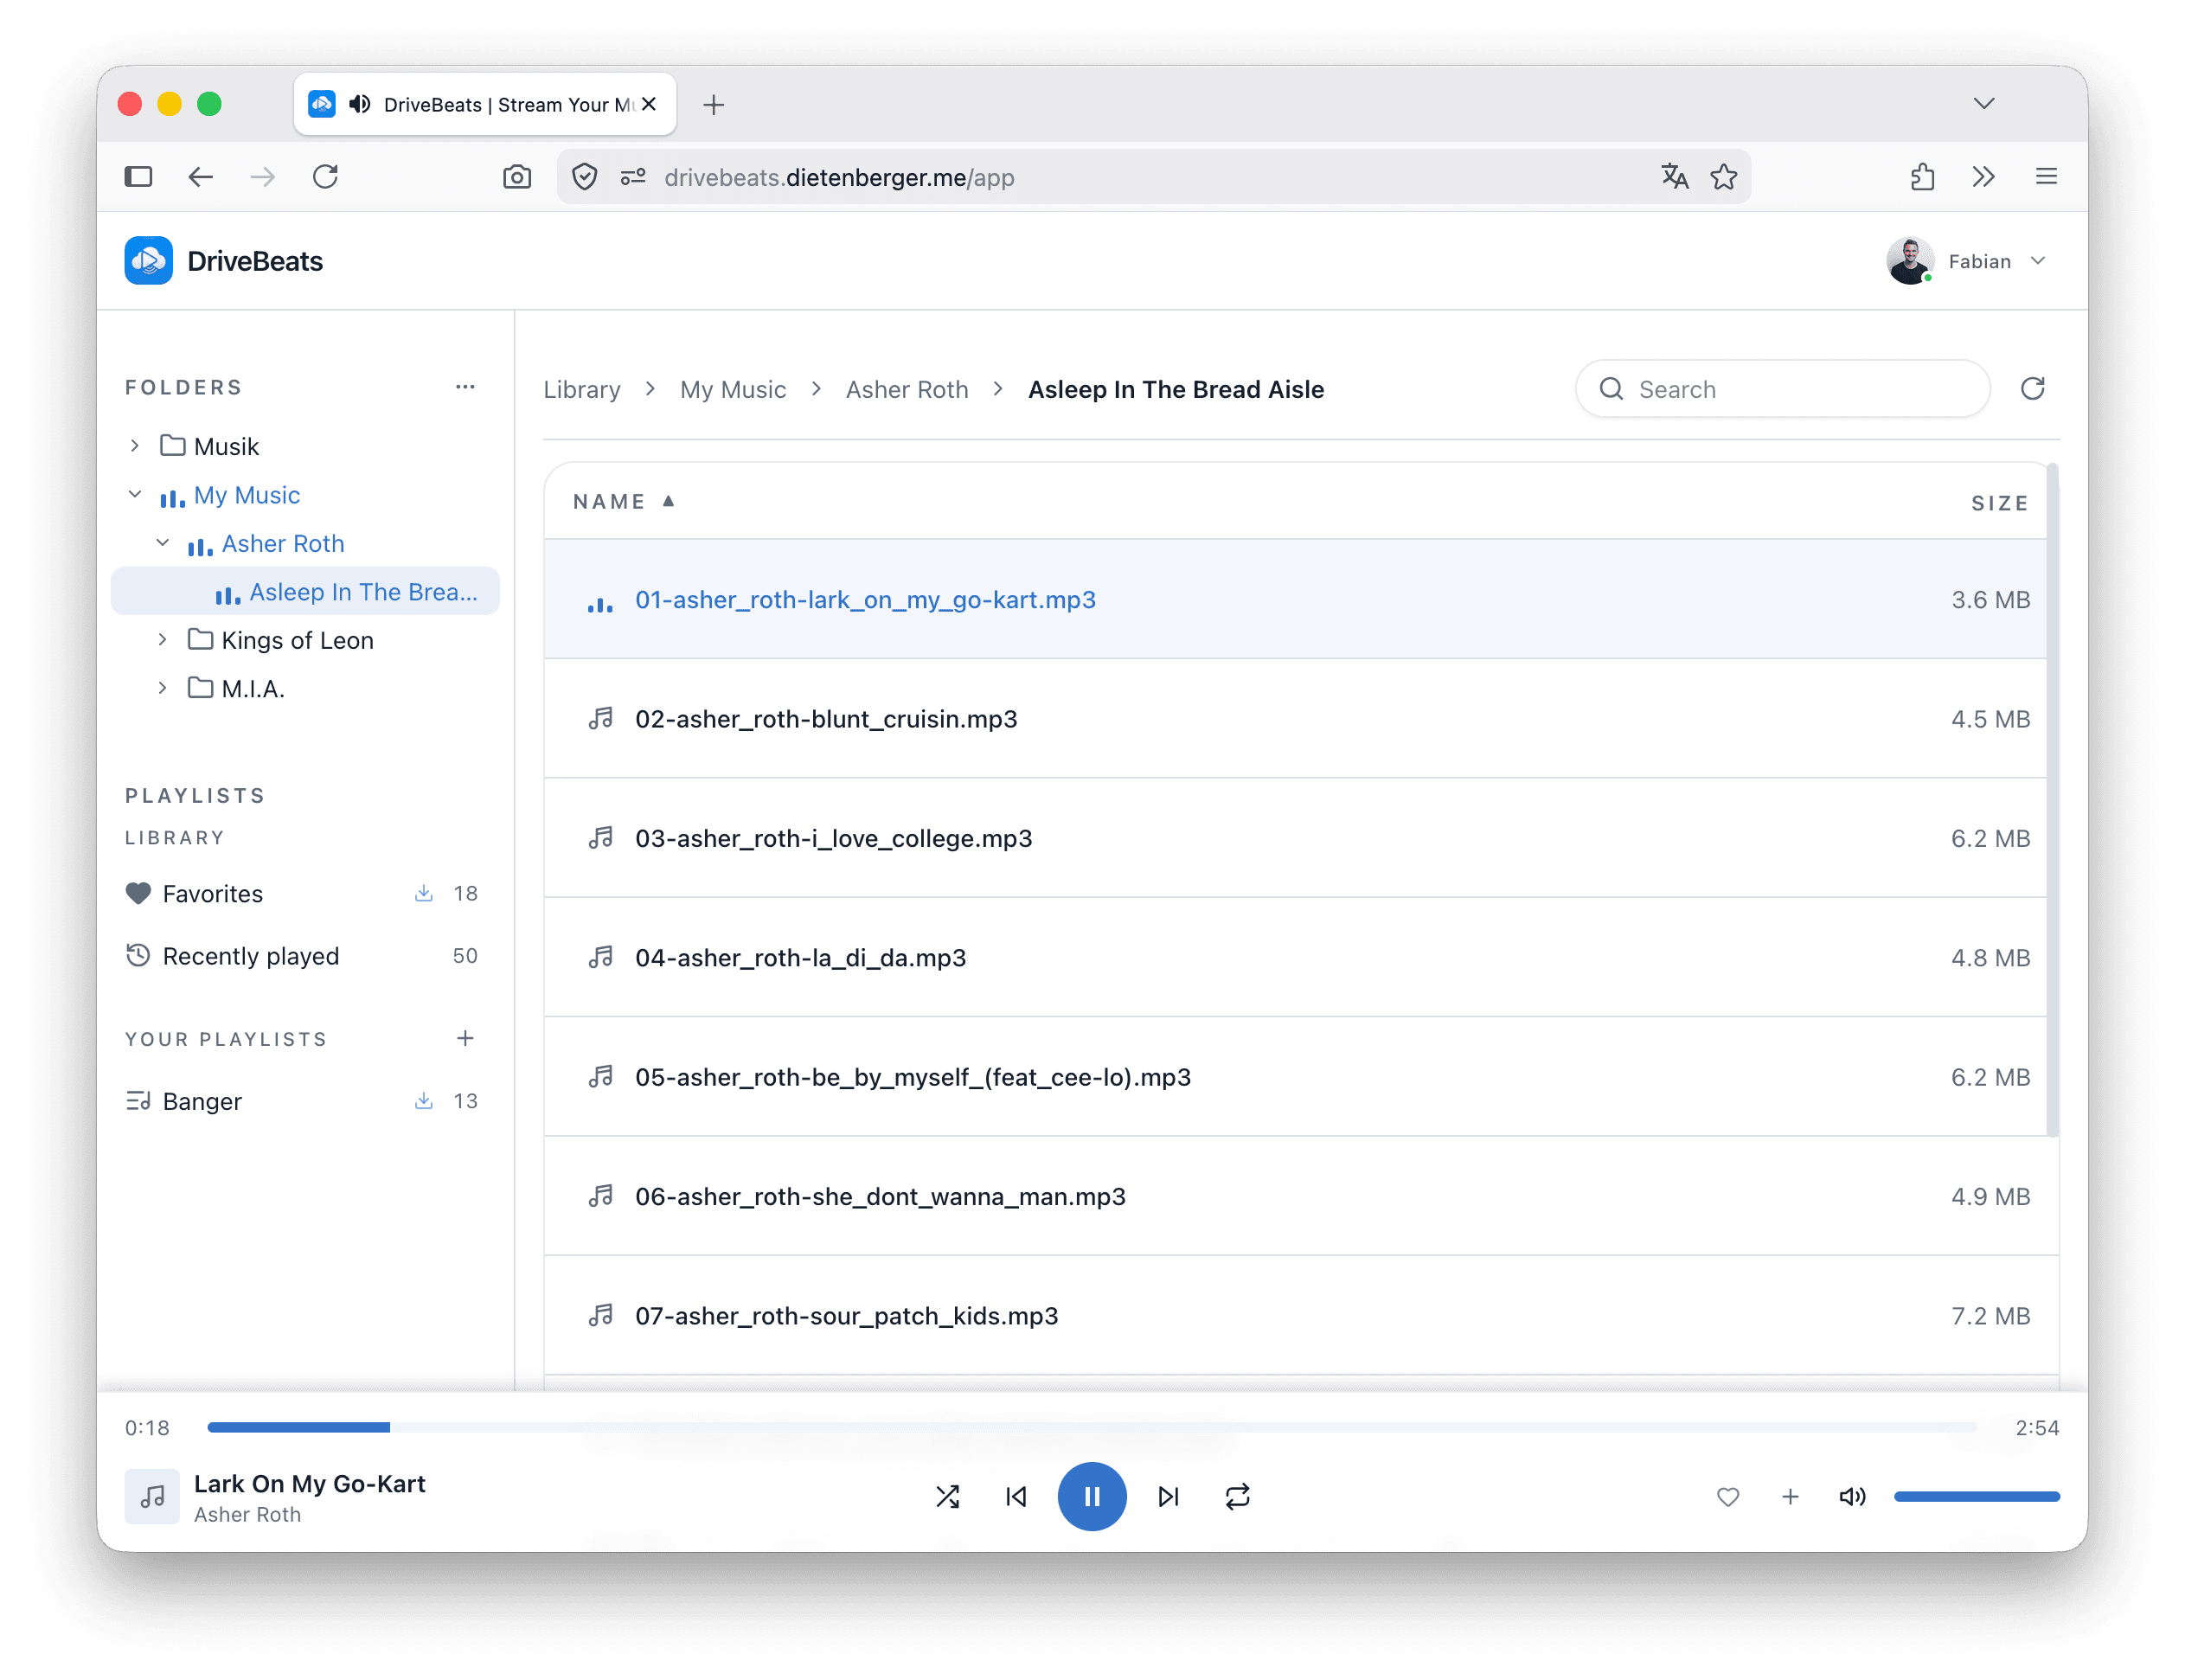Open a new browser tab
Screen dimensions: 2185x1680
tap(713, 105)
